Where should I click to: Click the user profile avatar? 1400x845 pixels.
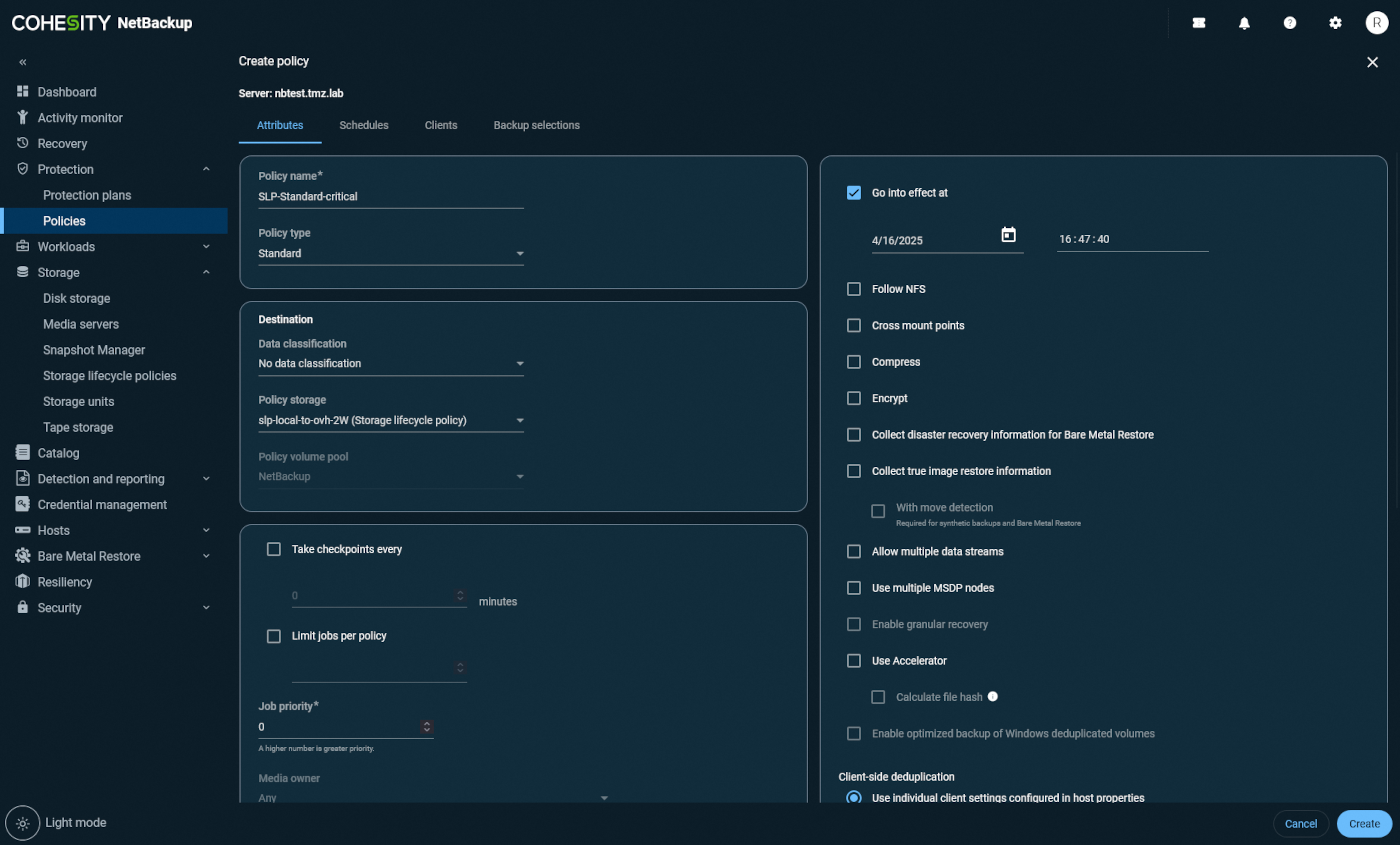tap(1377, 23)
